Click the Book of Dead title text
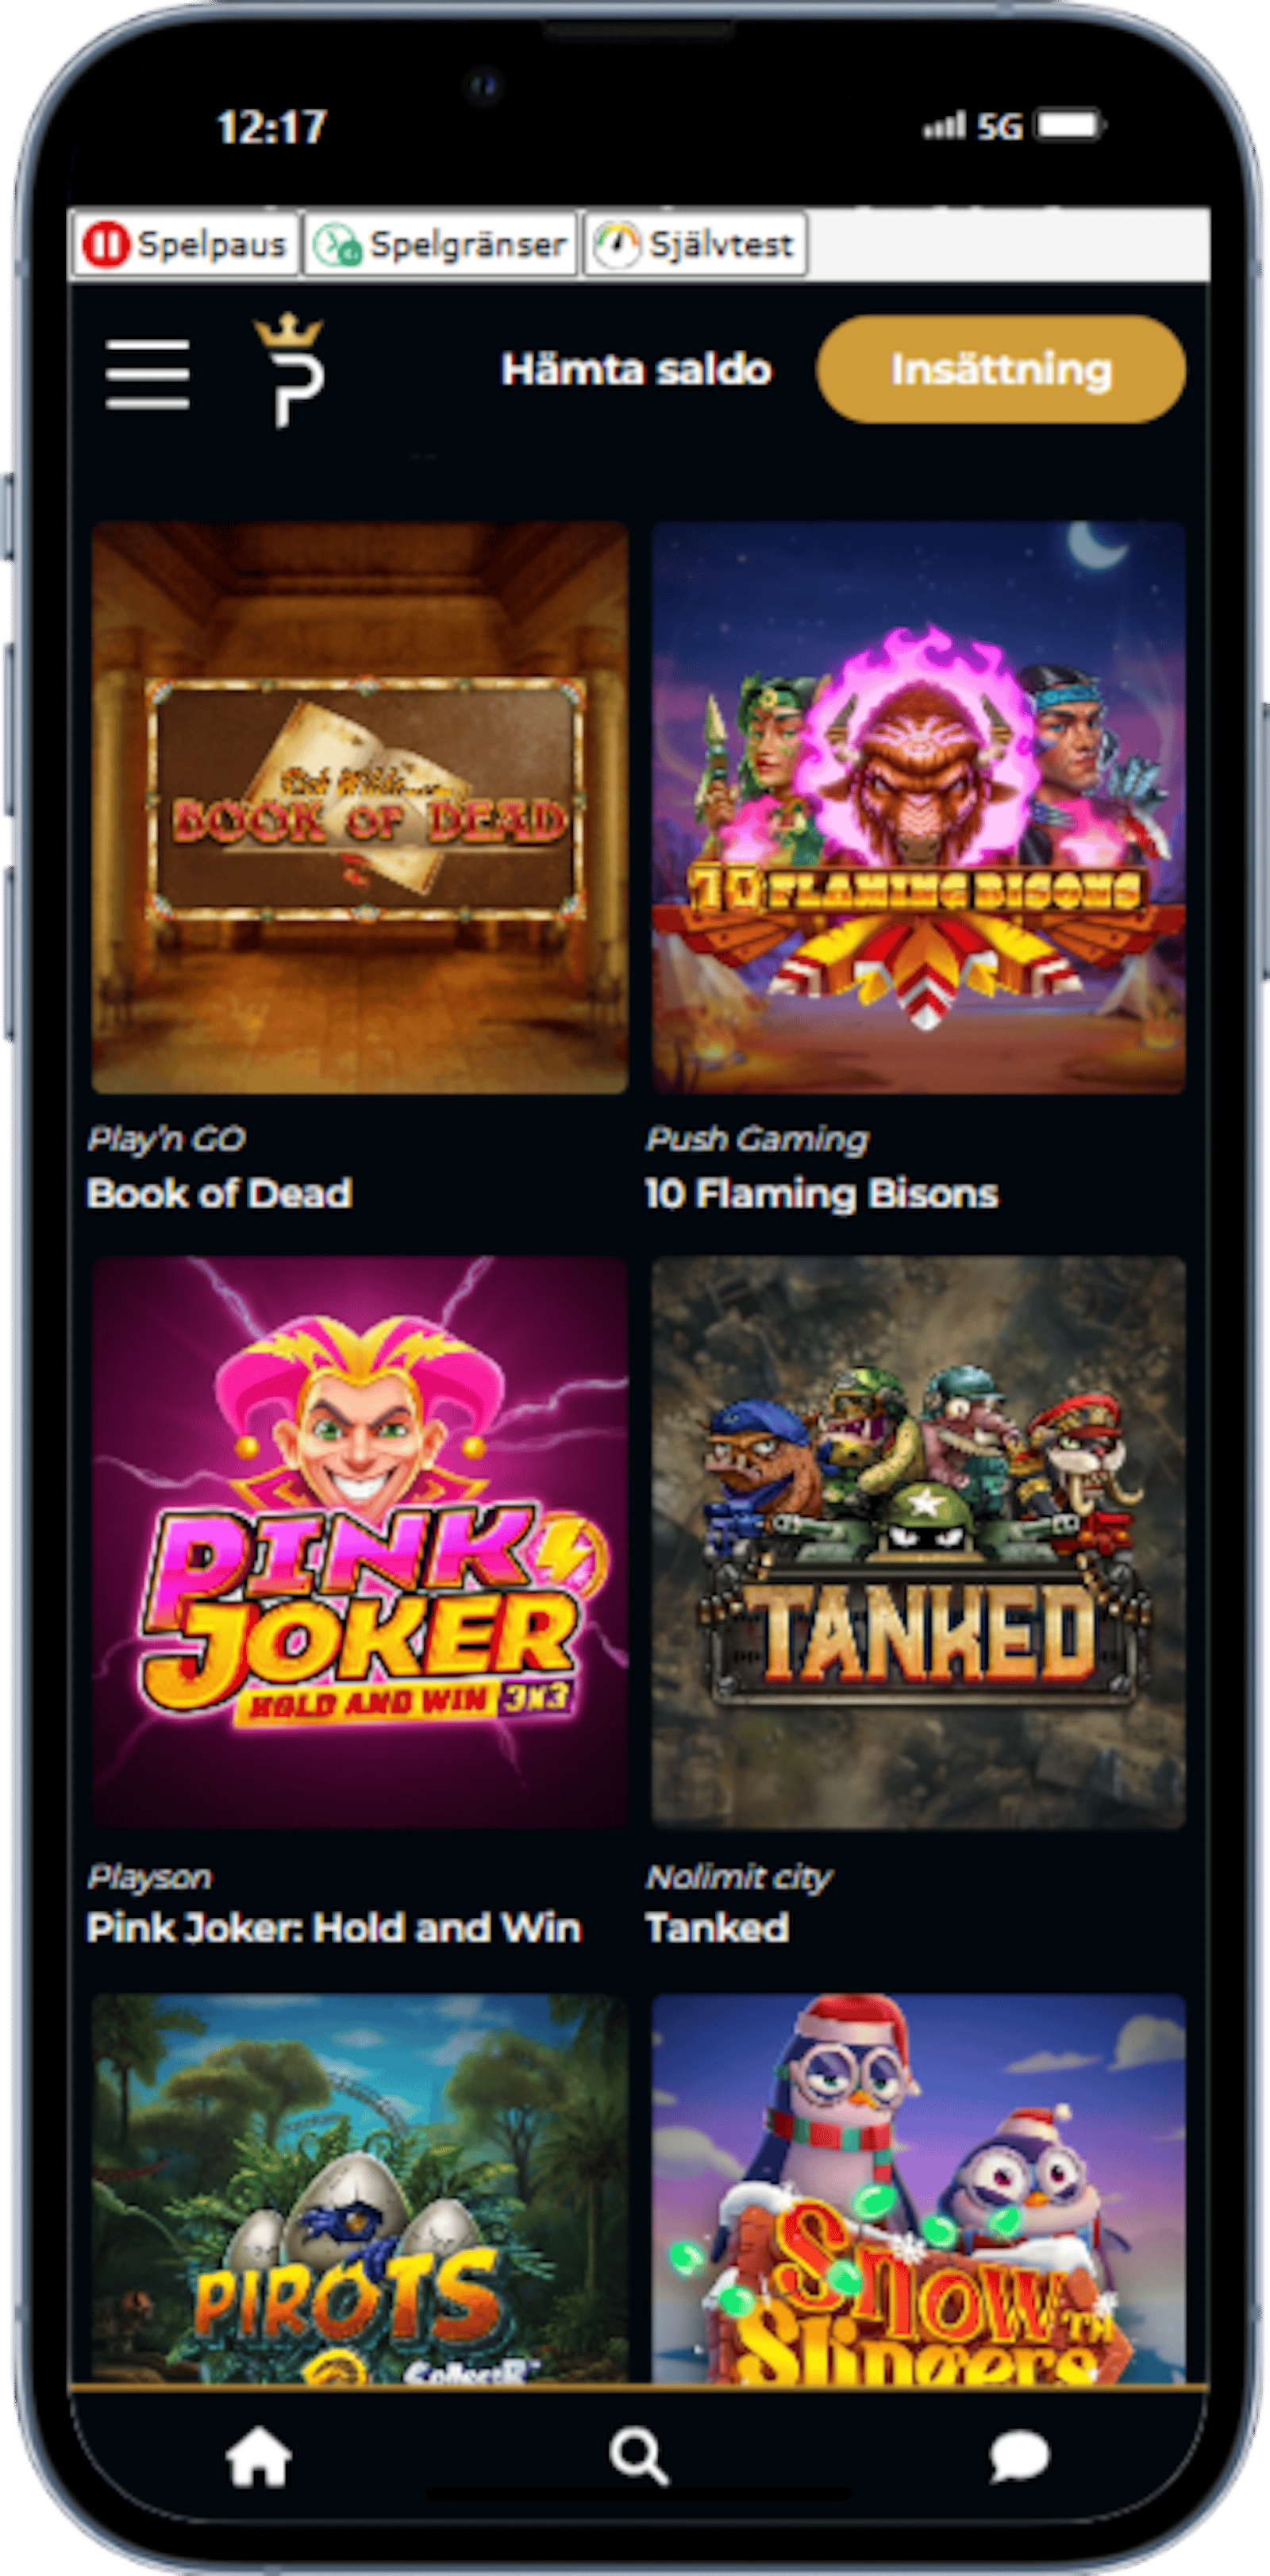Image resolution: width=1270 pixels, height=2576 pixels. coord(219,1193)
